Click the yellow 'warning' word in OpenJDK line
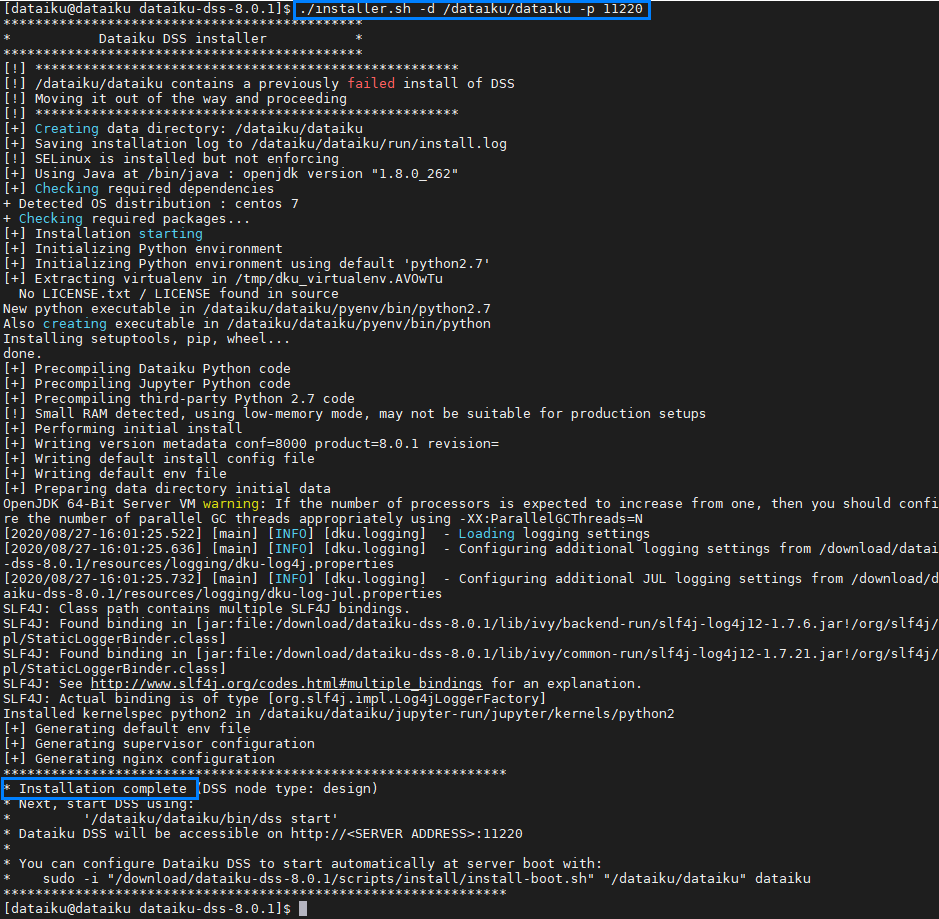Viewport: 939px width, 919px height. coord(231,504)
